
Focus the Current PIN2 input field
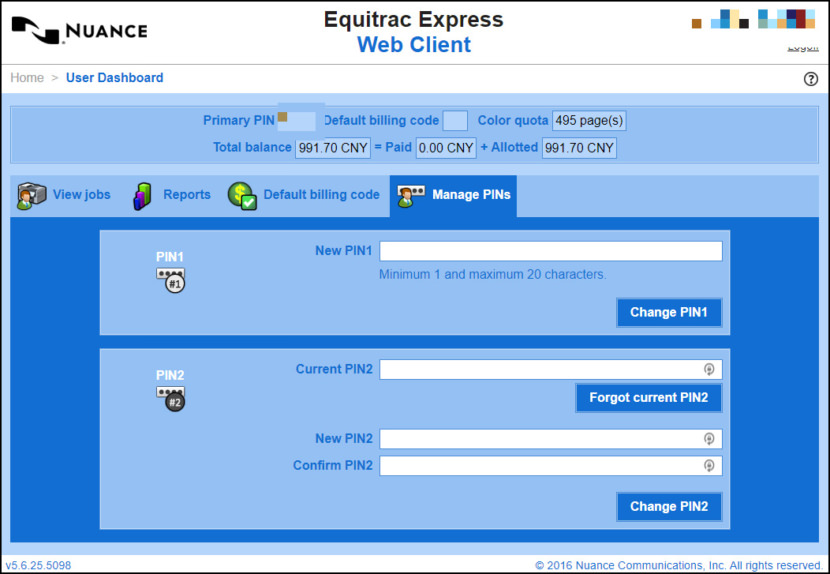pos(551,369)
